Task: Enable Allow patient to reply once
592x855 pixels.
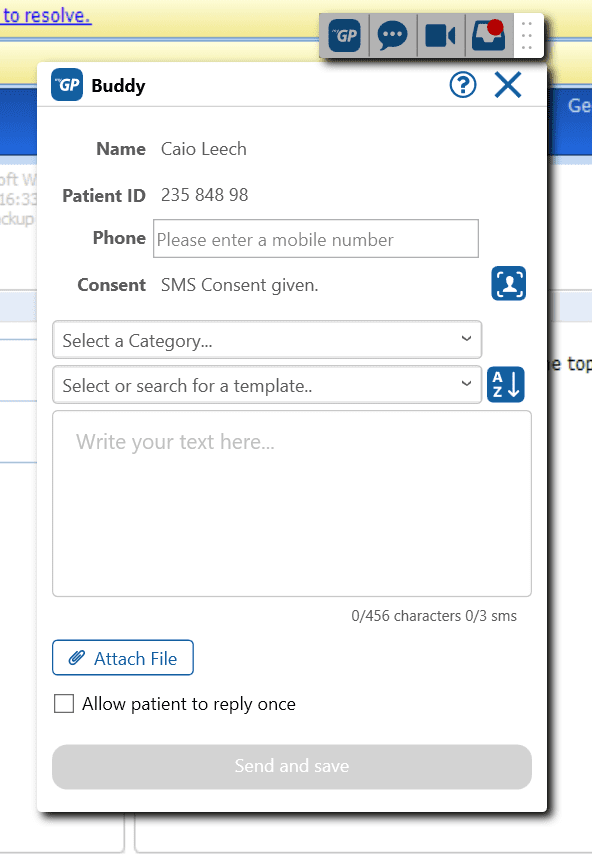Action: tap(64, 703)
